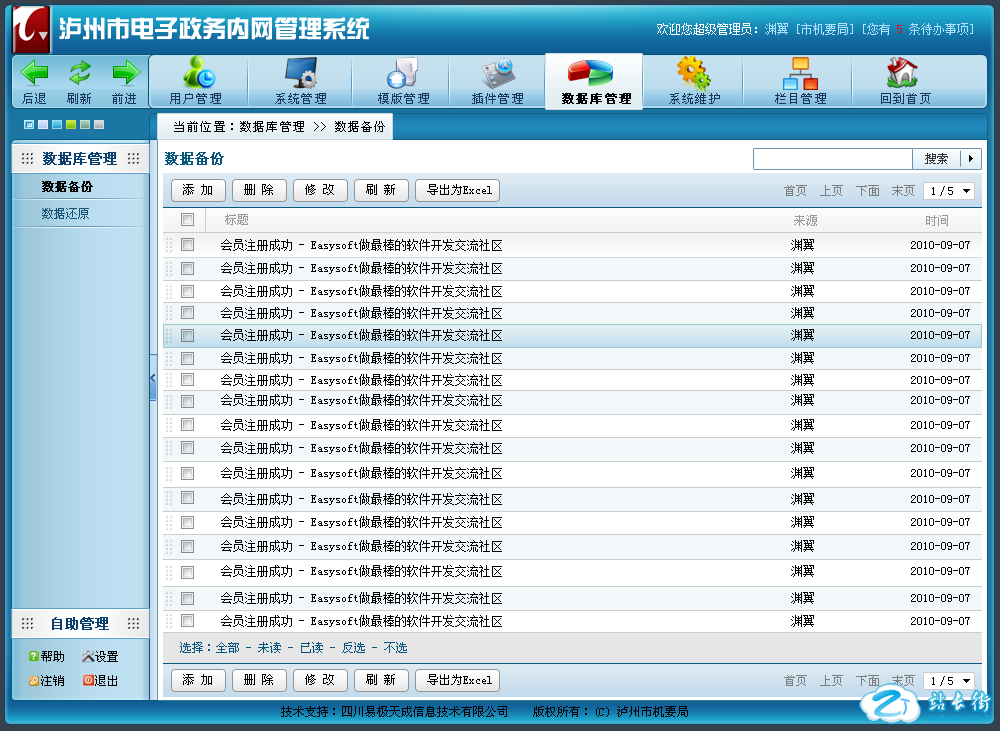Click the 反选 invert selection link
Viewport: 1000px width, 731px height.
(353, 648)
